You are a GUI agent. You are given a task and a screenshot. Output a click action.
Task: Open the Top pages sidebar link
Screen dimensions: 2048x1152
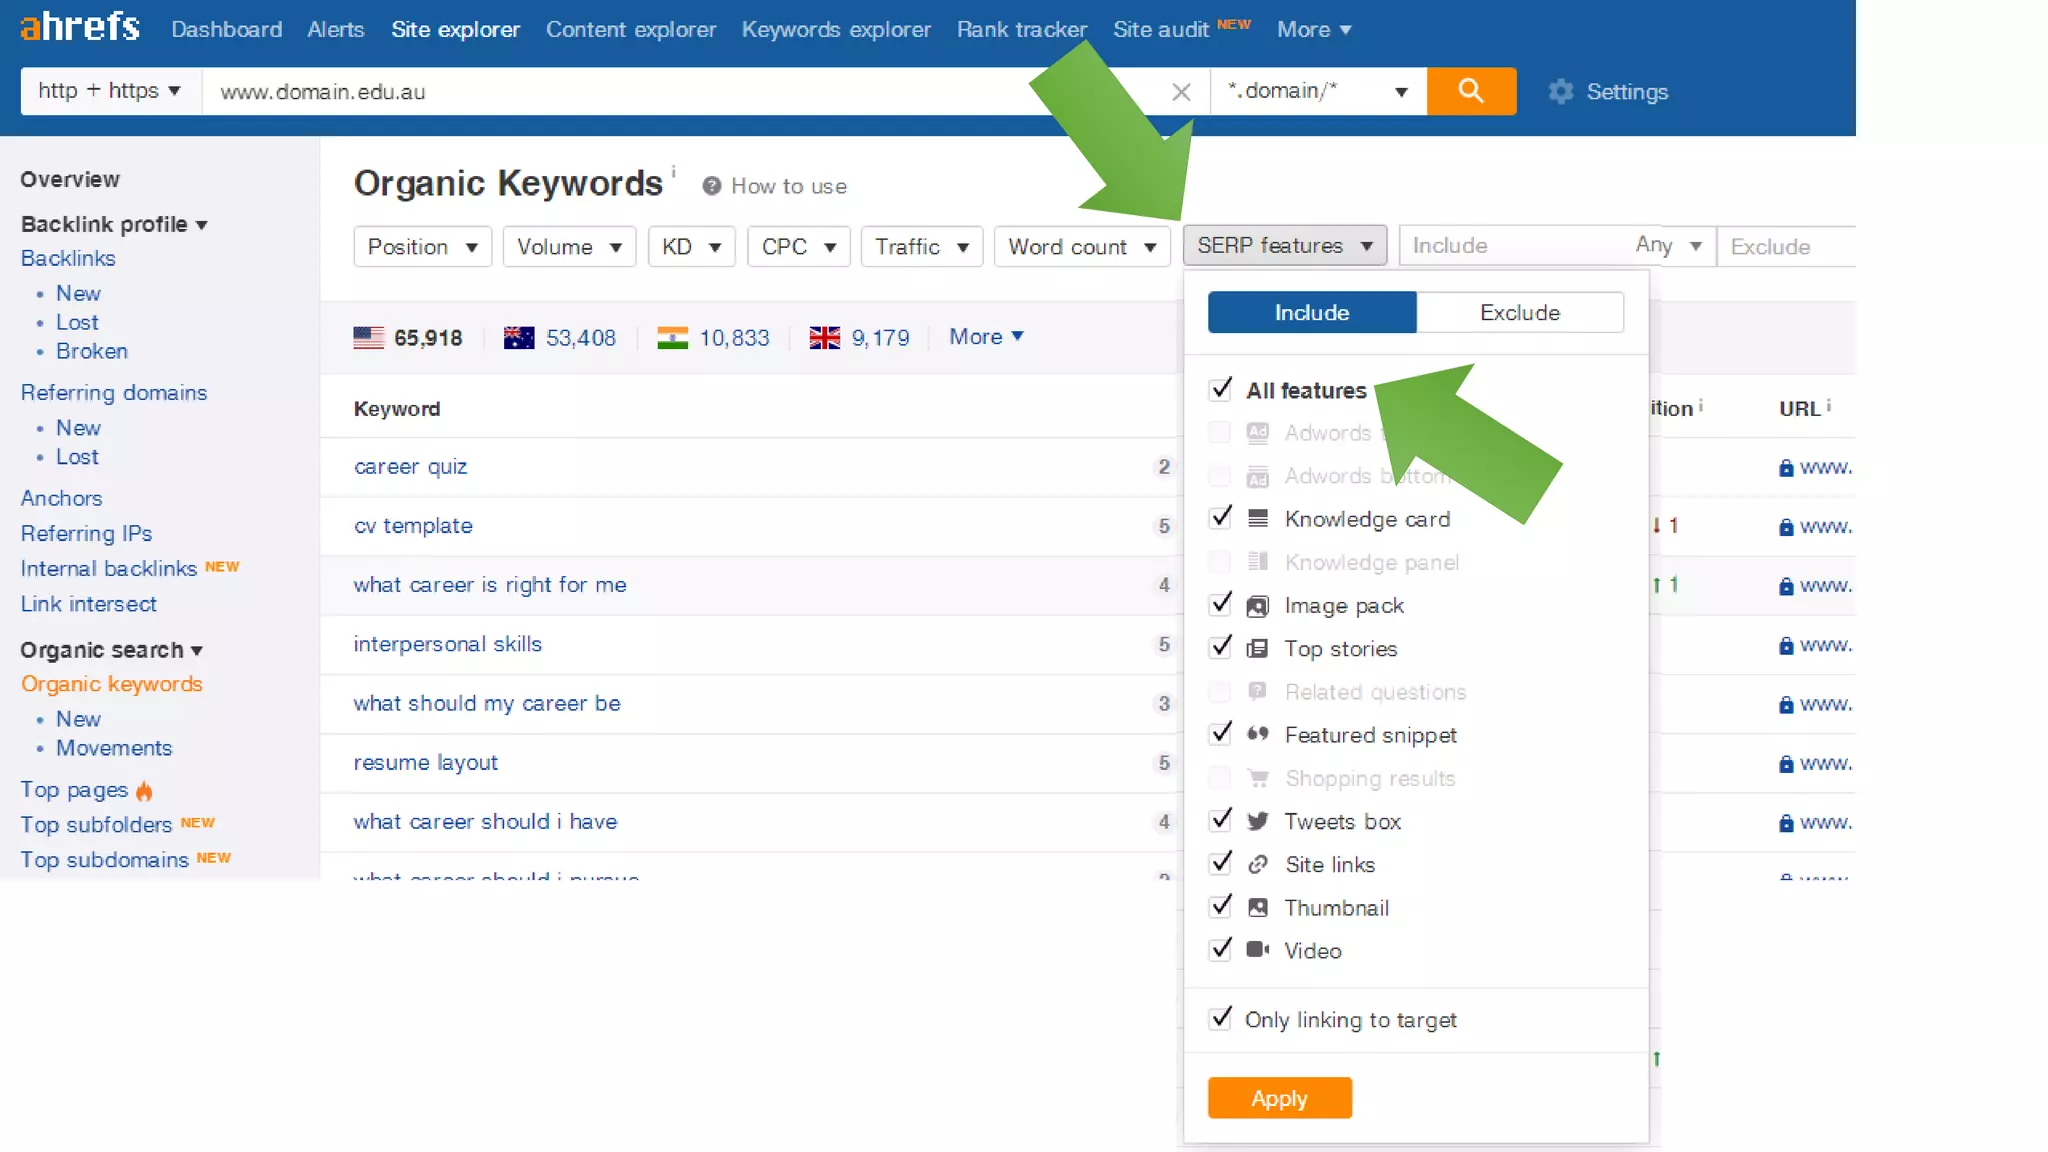click(74, 790)
